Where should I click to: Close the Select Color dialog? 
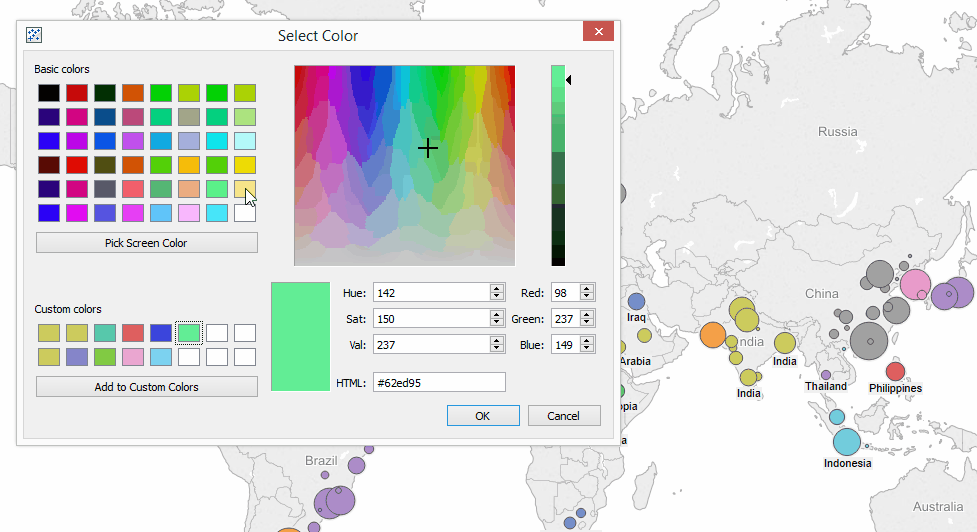click(598, 31)
